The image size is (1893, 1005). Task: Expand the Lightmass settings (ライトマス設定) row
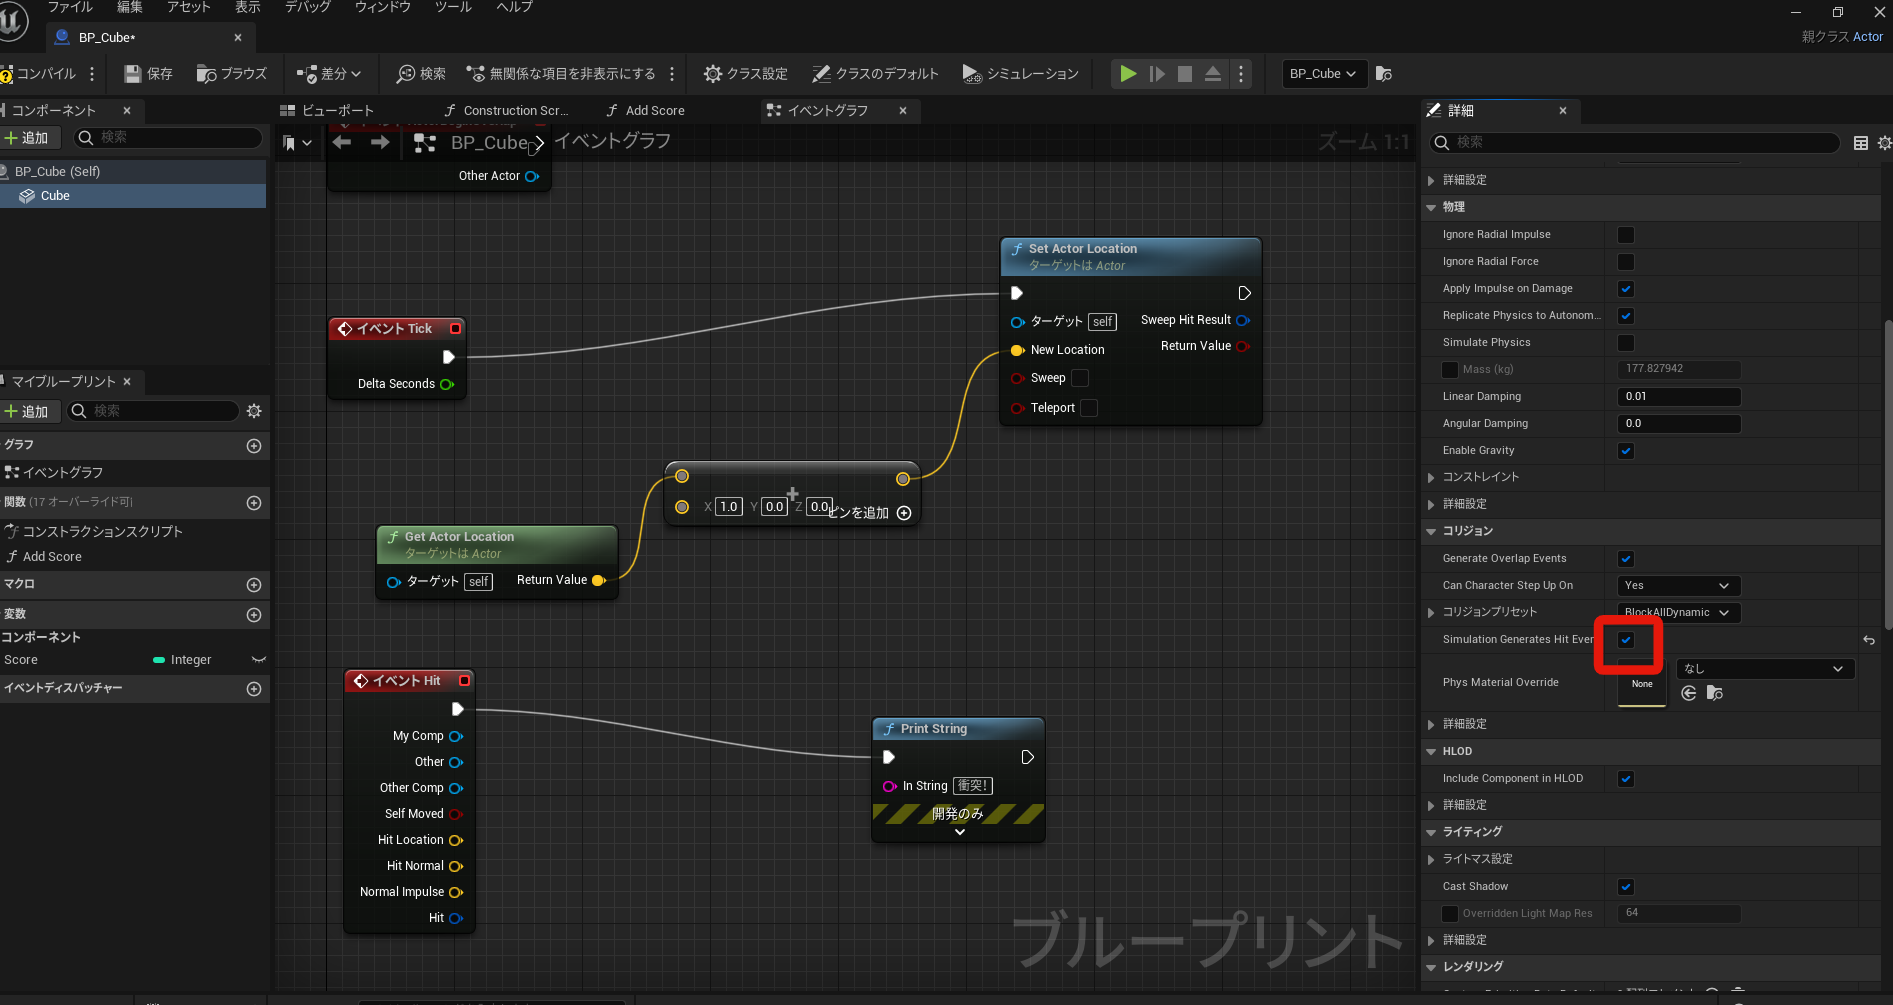[x=1431, y=859]
